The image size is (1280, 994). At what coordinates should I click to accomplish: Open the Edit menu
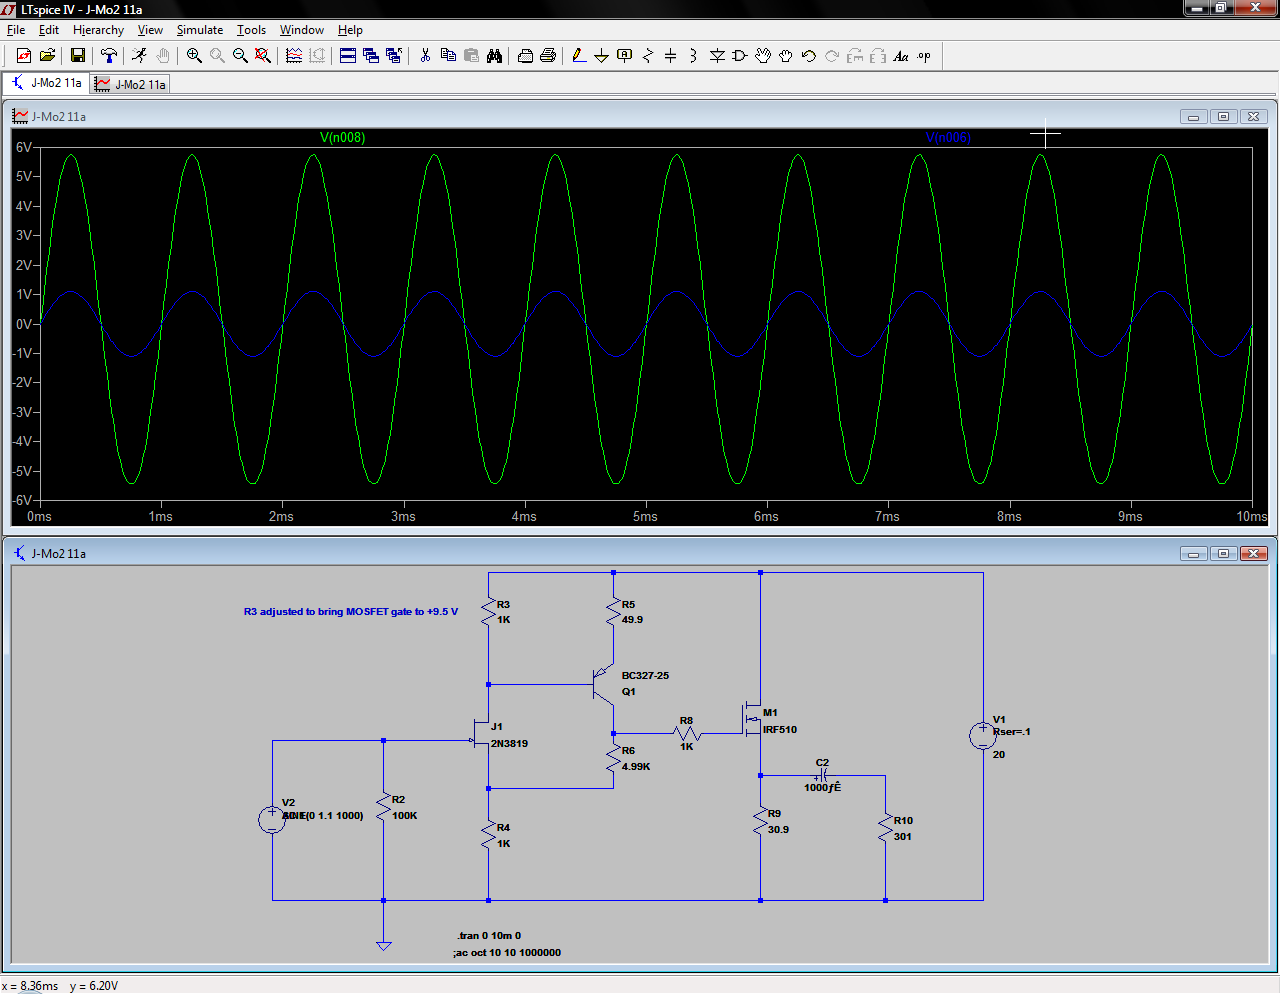(49, 30)
